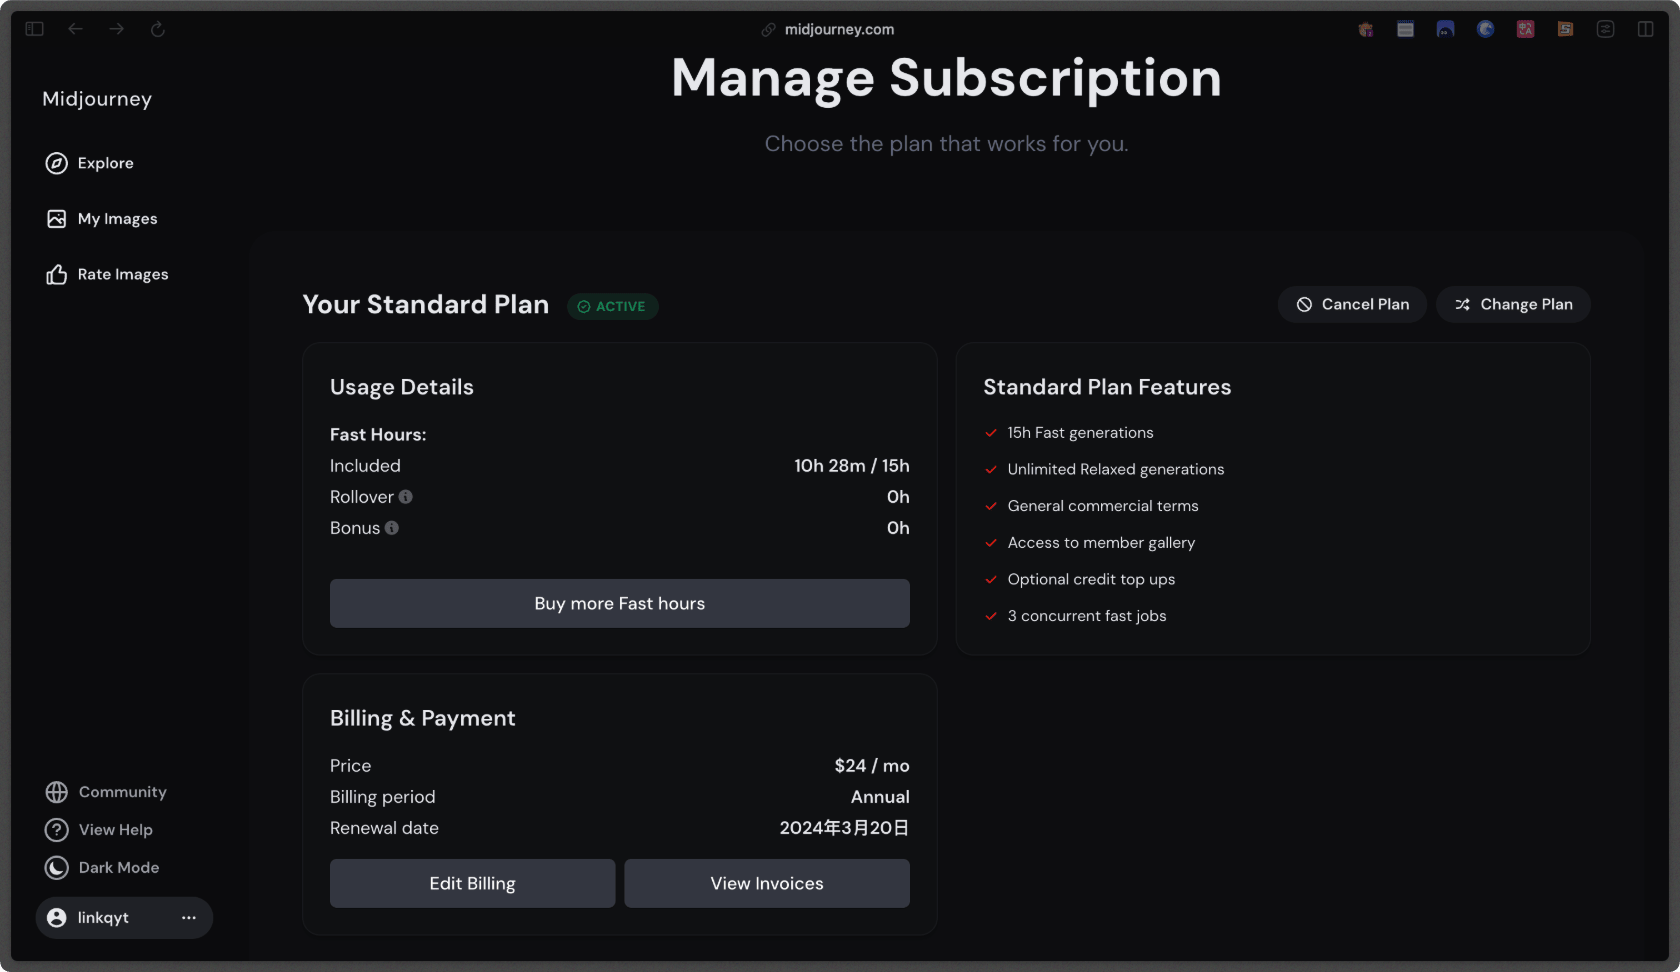The image size is (1680, 972).
Task: Click the orange S extension icon
Action: pyautogui.click(x=1566, y=29)
